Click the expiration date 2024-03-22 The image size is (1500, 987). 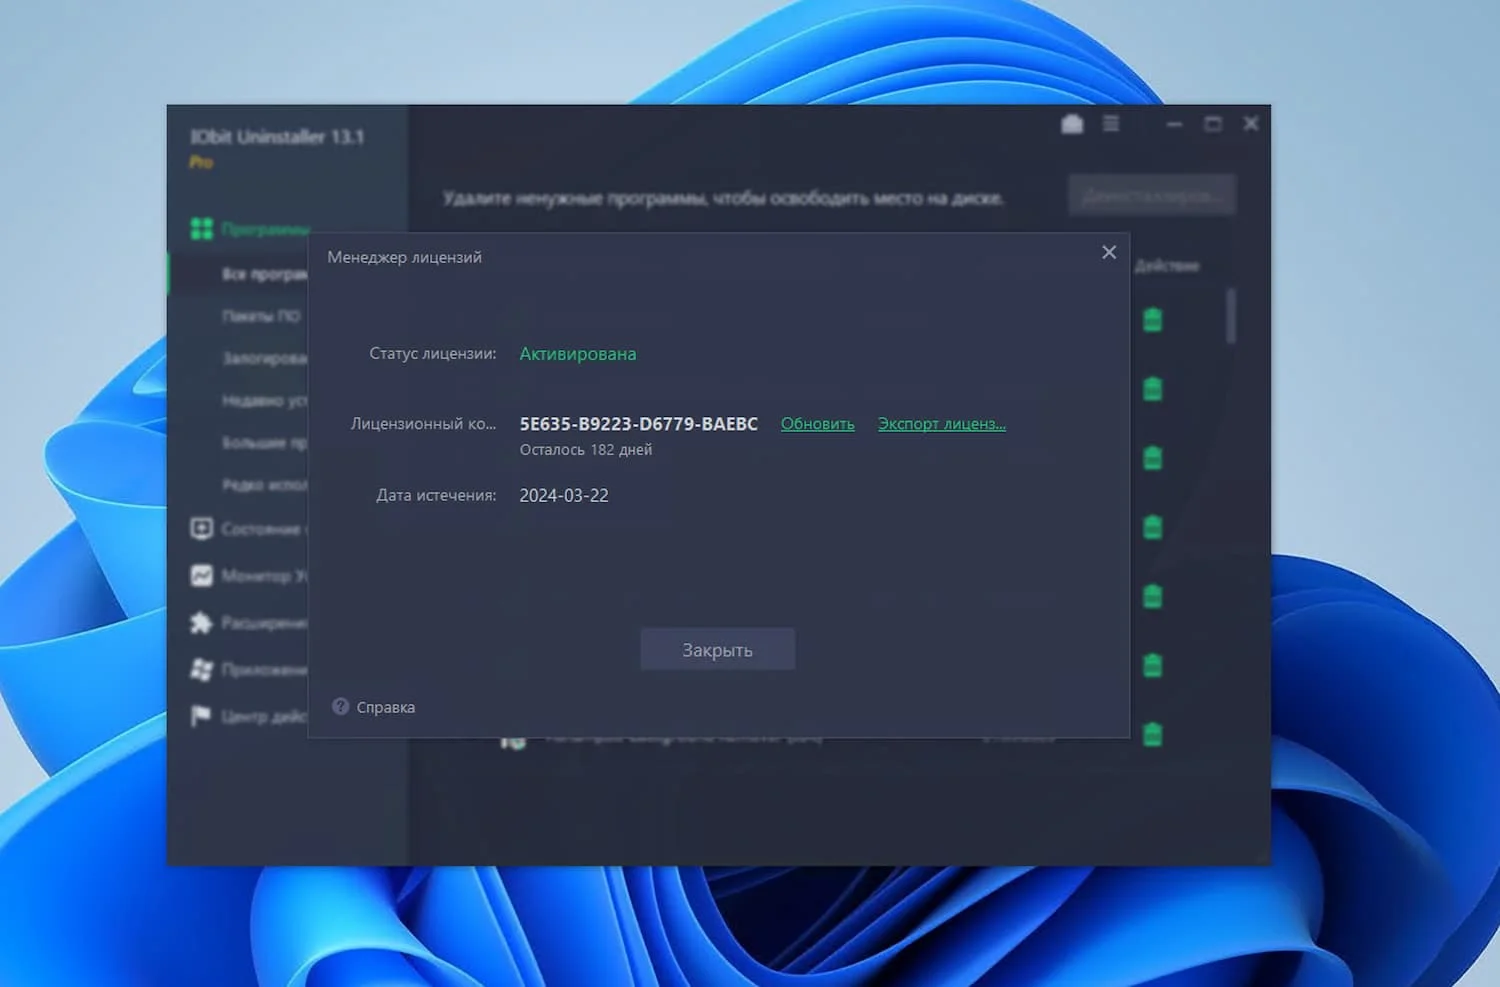pos(564,495)
